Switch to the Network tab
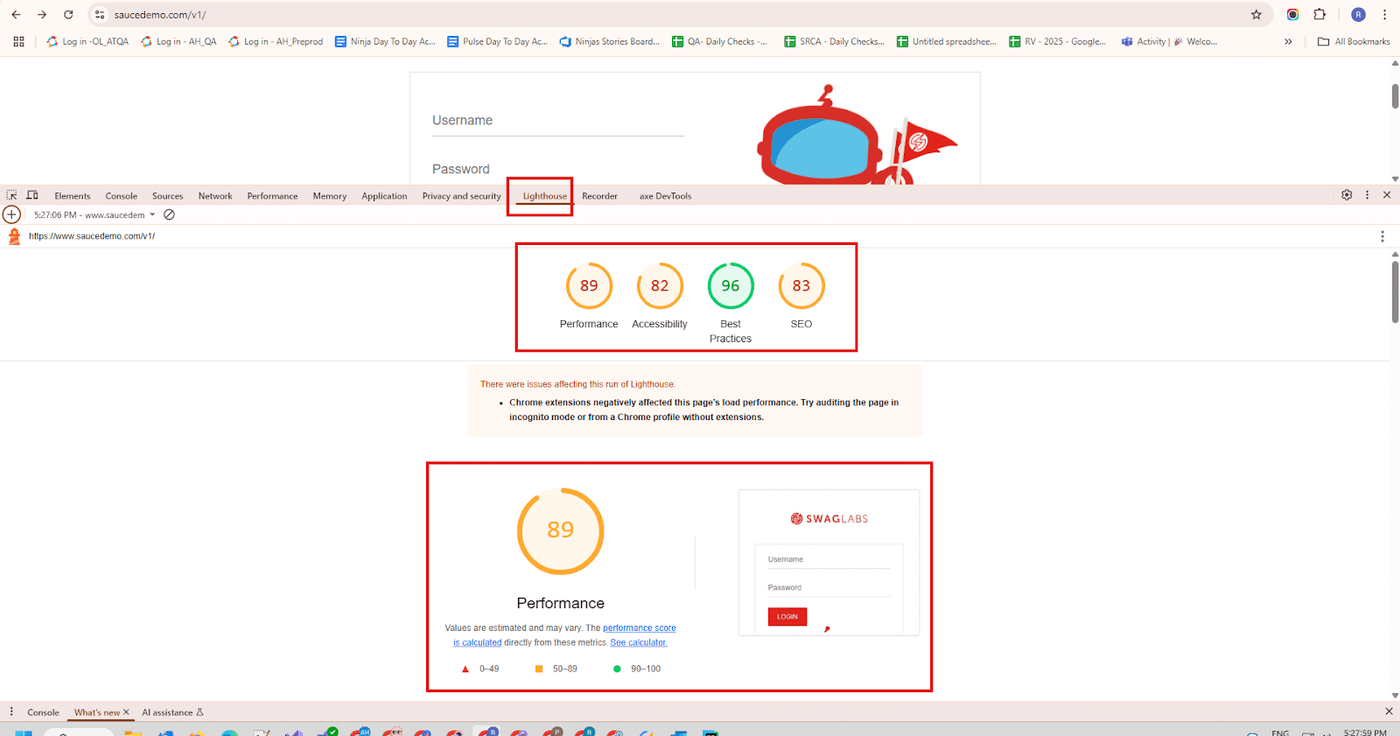The image size is (1400, 736). (215, 196)
